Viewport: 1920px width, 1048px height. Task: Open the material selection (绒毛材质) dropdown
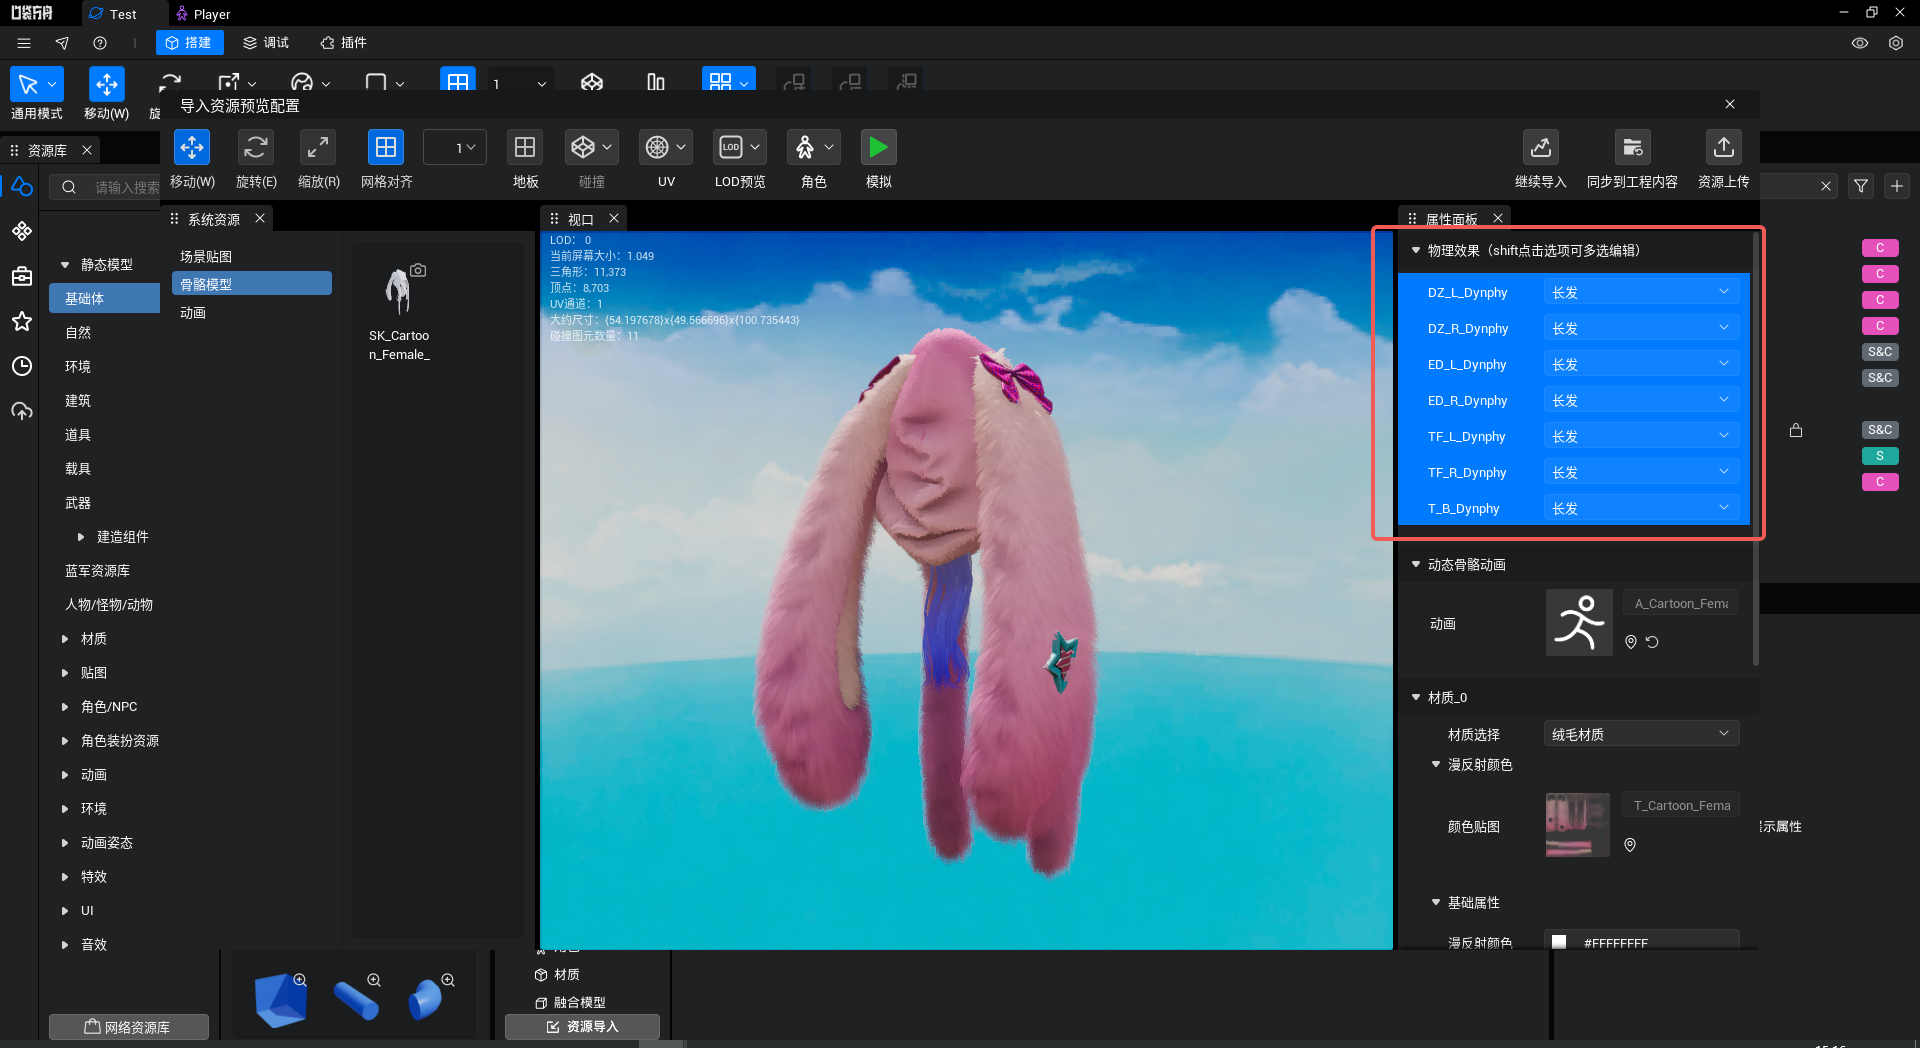[x=1641, y=734]
